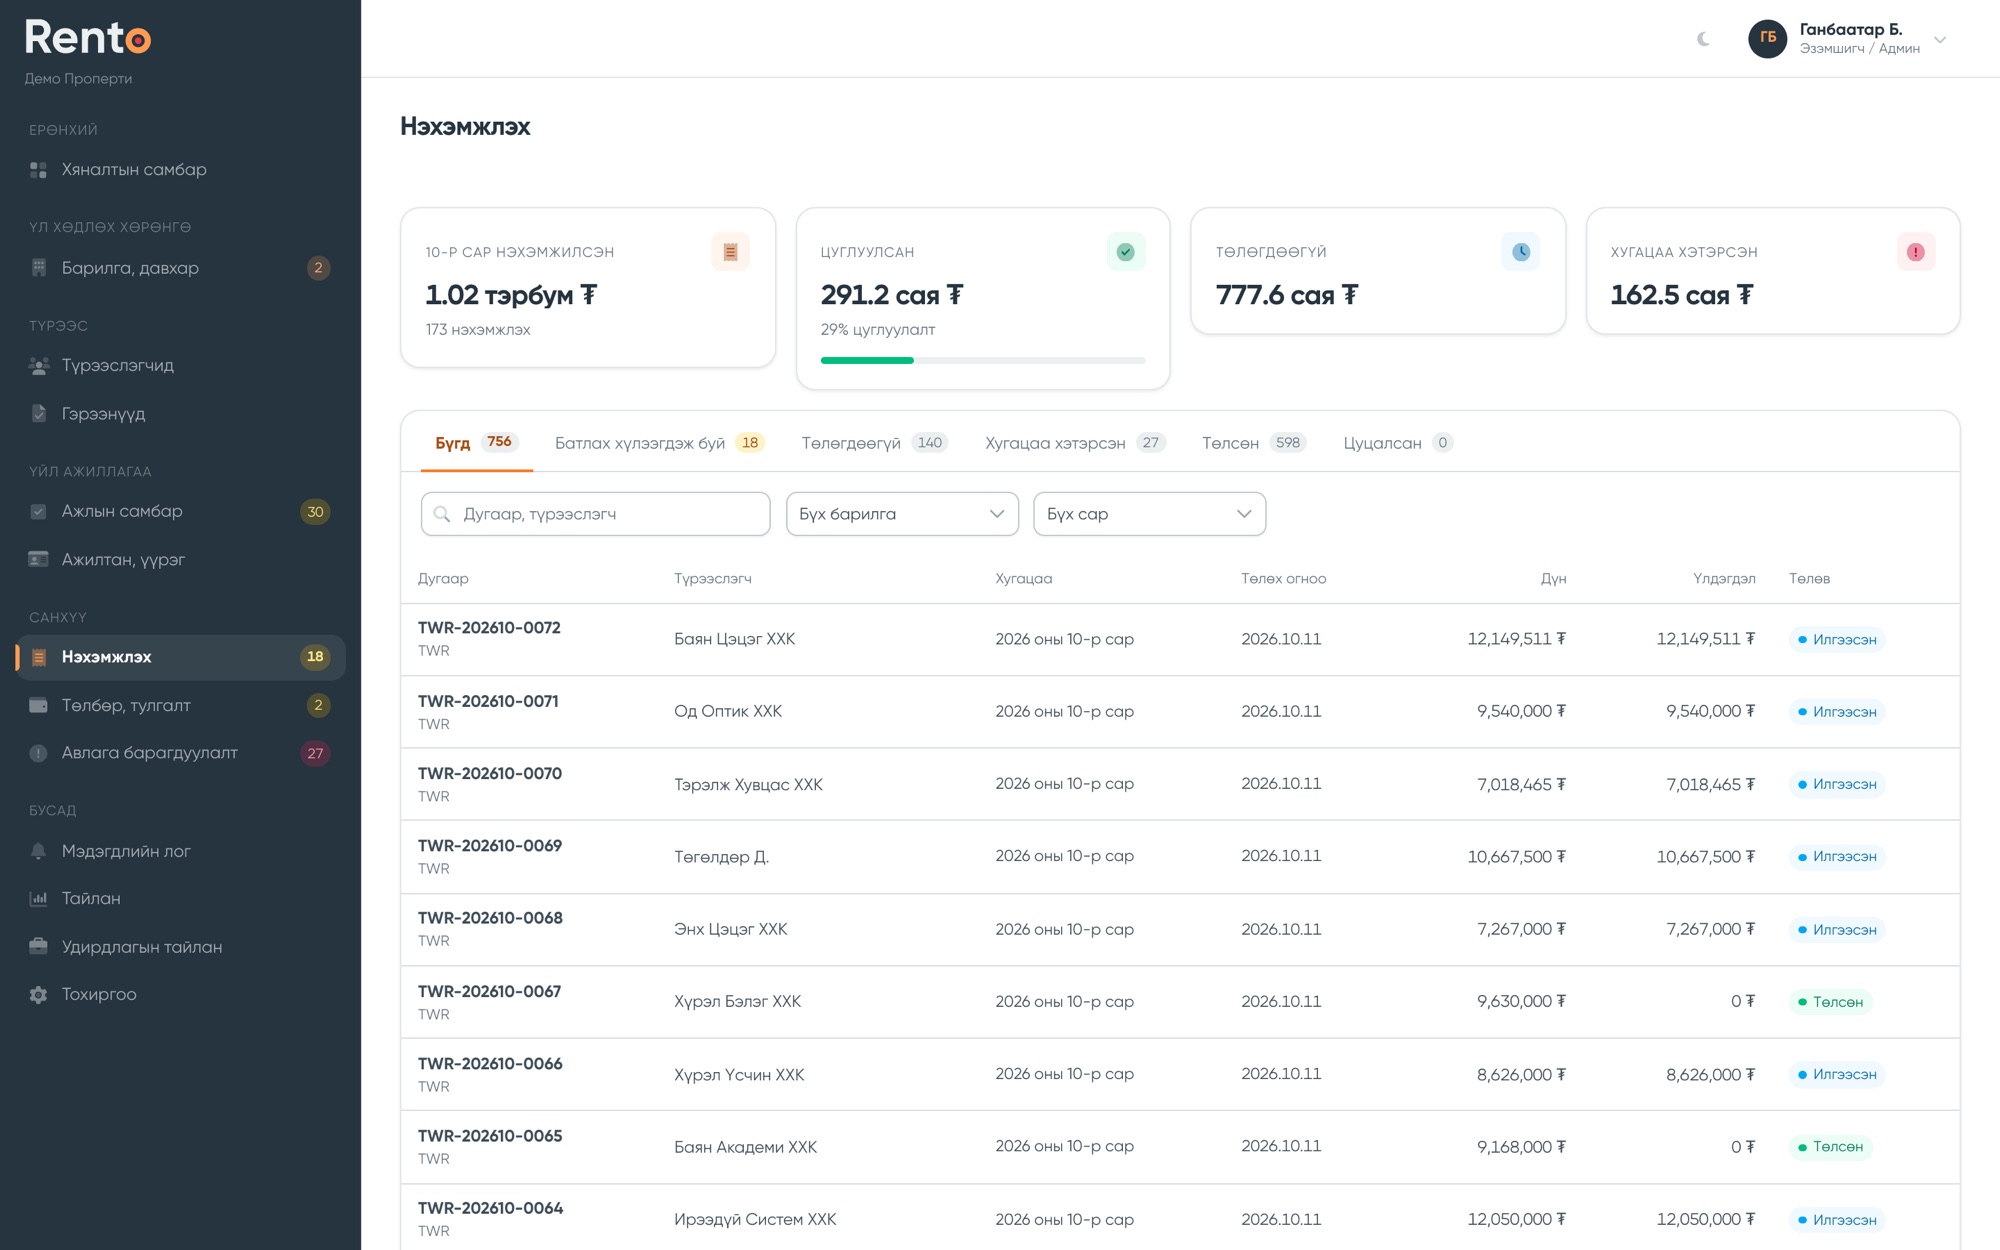The width and height of the screenshot is (2000, 1250).
Task: Focus the Дугаар, түрээслэгч search field
Action: point(596,514)
